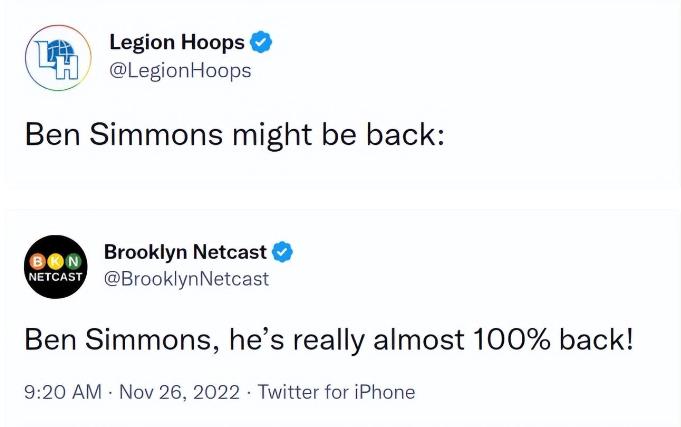Viewport: 681px width, 427px height.
Task: Visit the @BrooklynNetcast handle link
Action: (186, 279)
